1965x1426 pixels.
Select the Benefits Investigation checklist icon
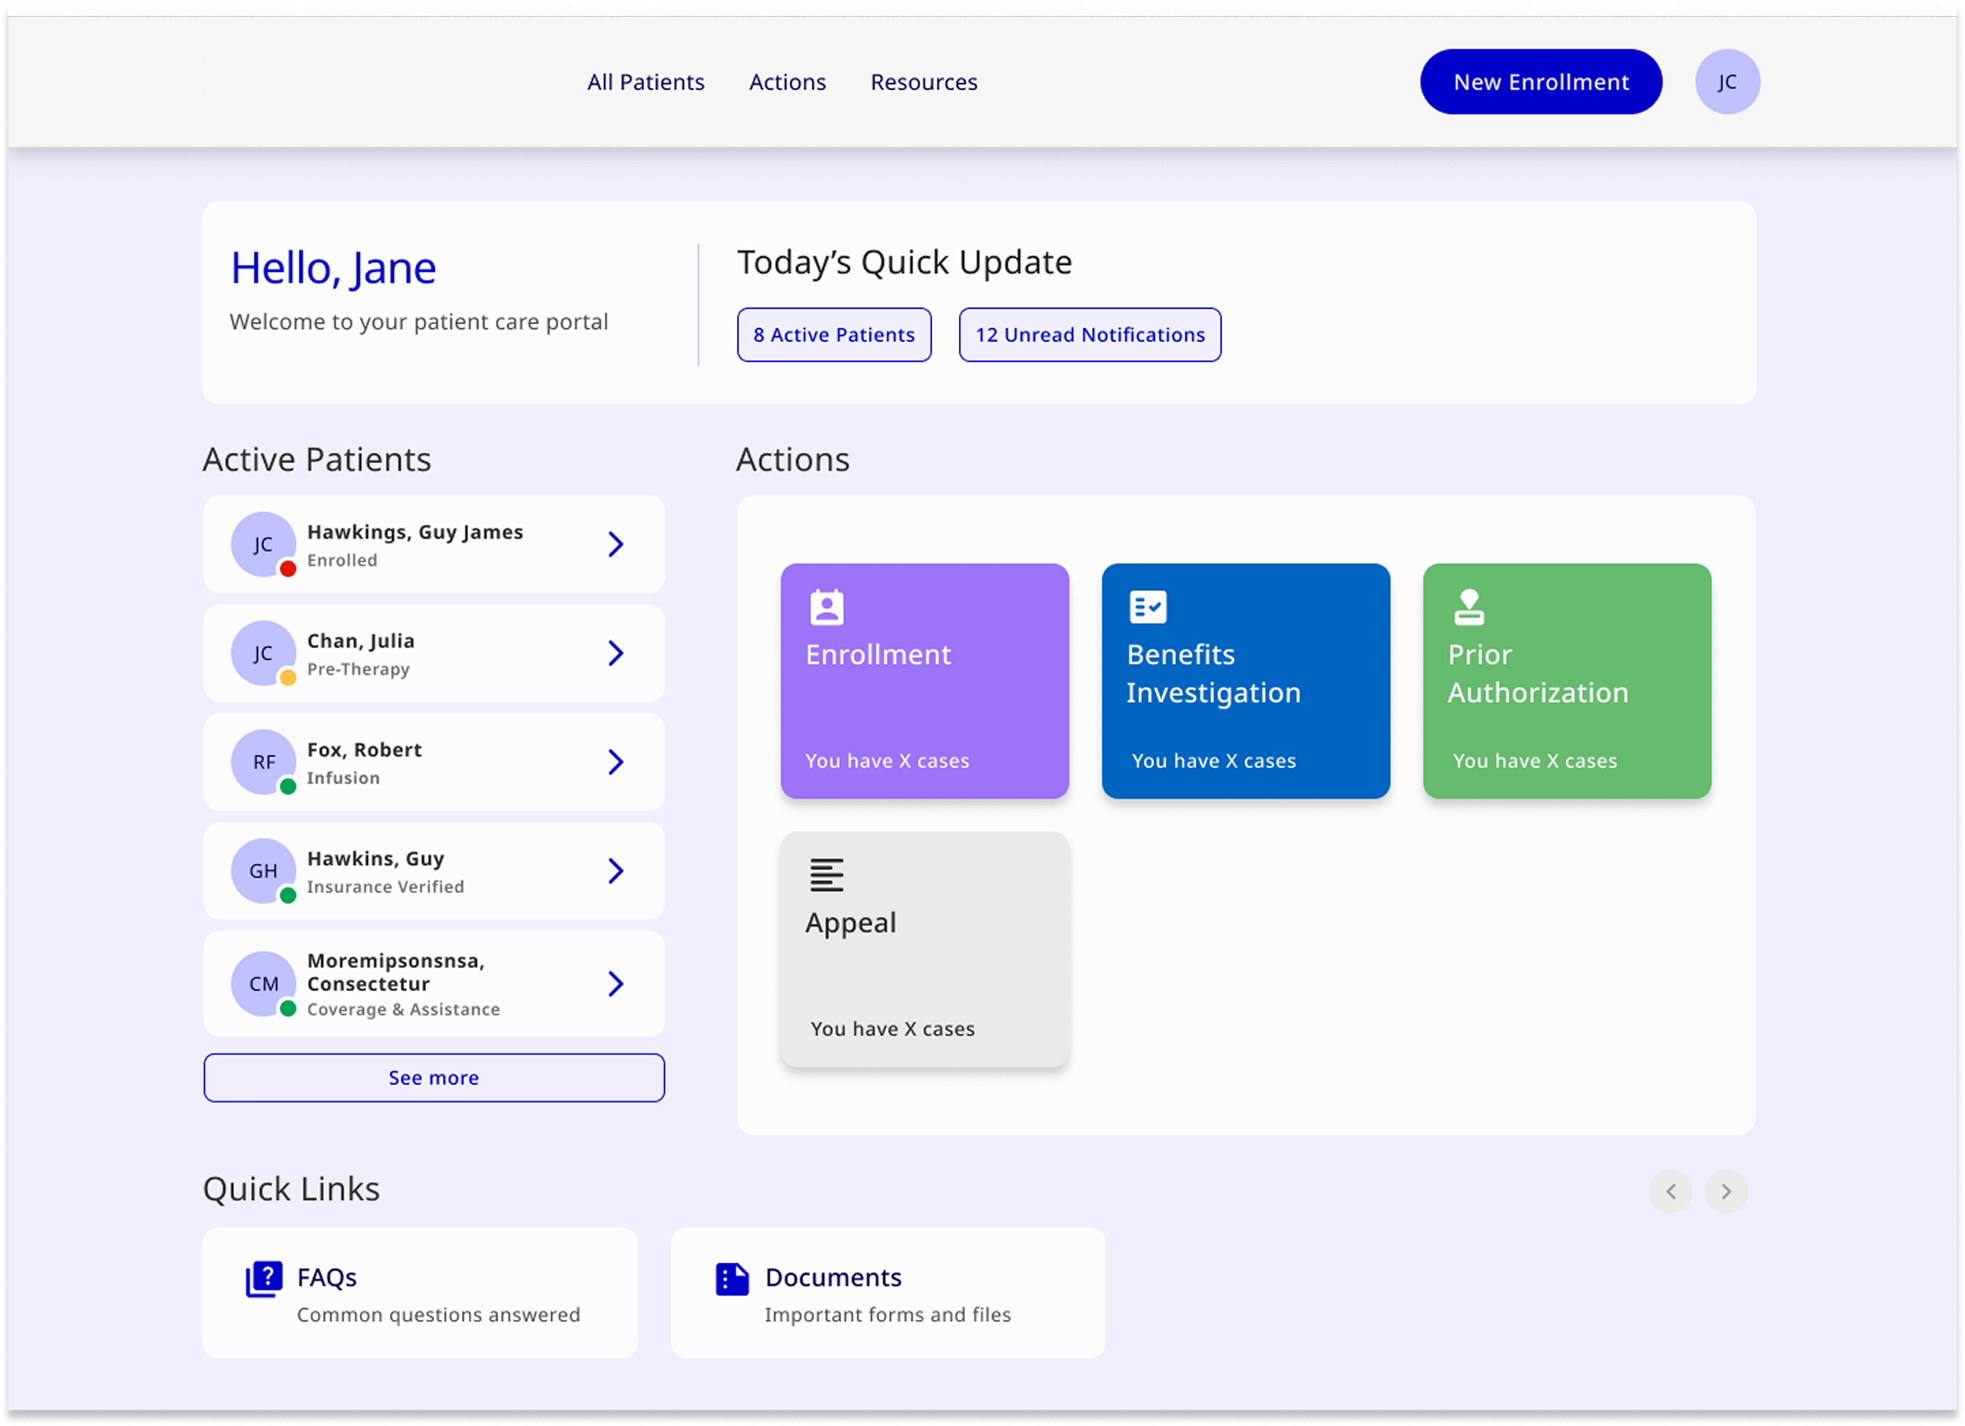click(x=1146, y=606)
